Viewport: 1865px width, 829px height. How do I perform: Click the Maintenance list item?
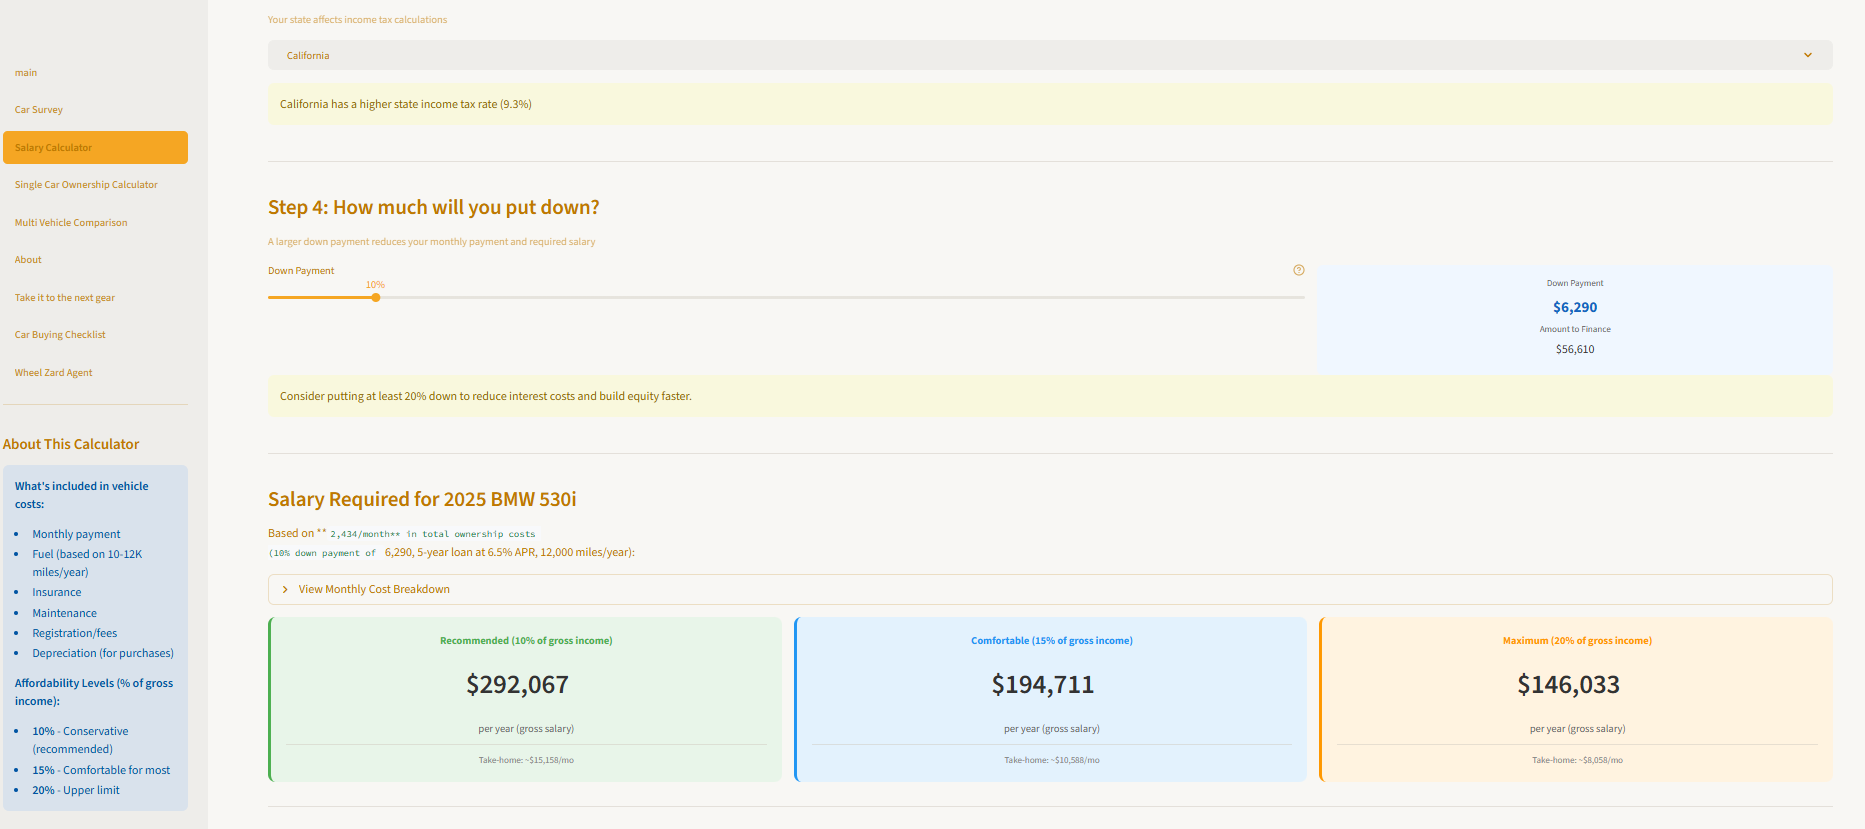click(x=65, y=613)
